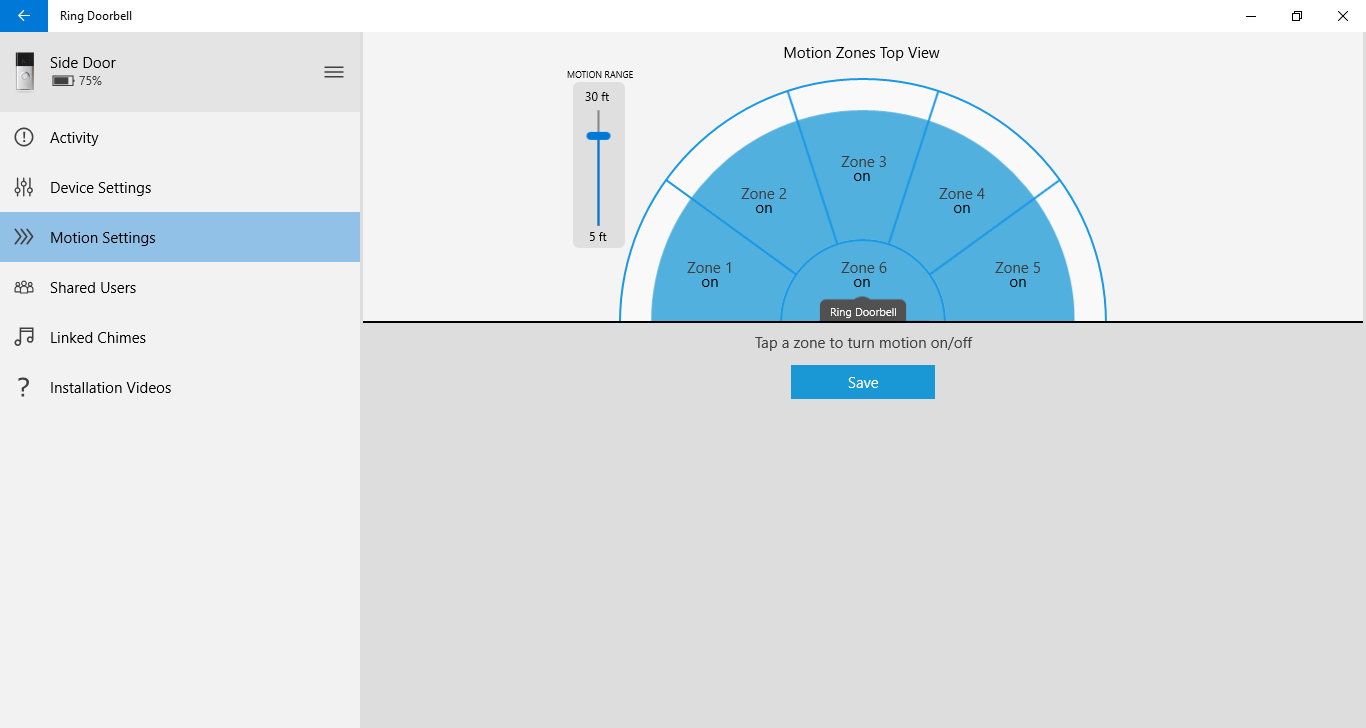
Task: Click the Installation Videos question mark icon
Action: pyautogui.click(x=24, y=387)
